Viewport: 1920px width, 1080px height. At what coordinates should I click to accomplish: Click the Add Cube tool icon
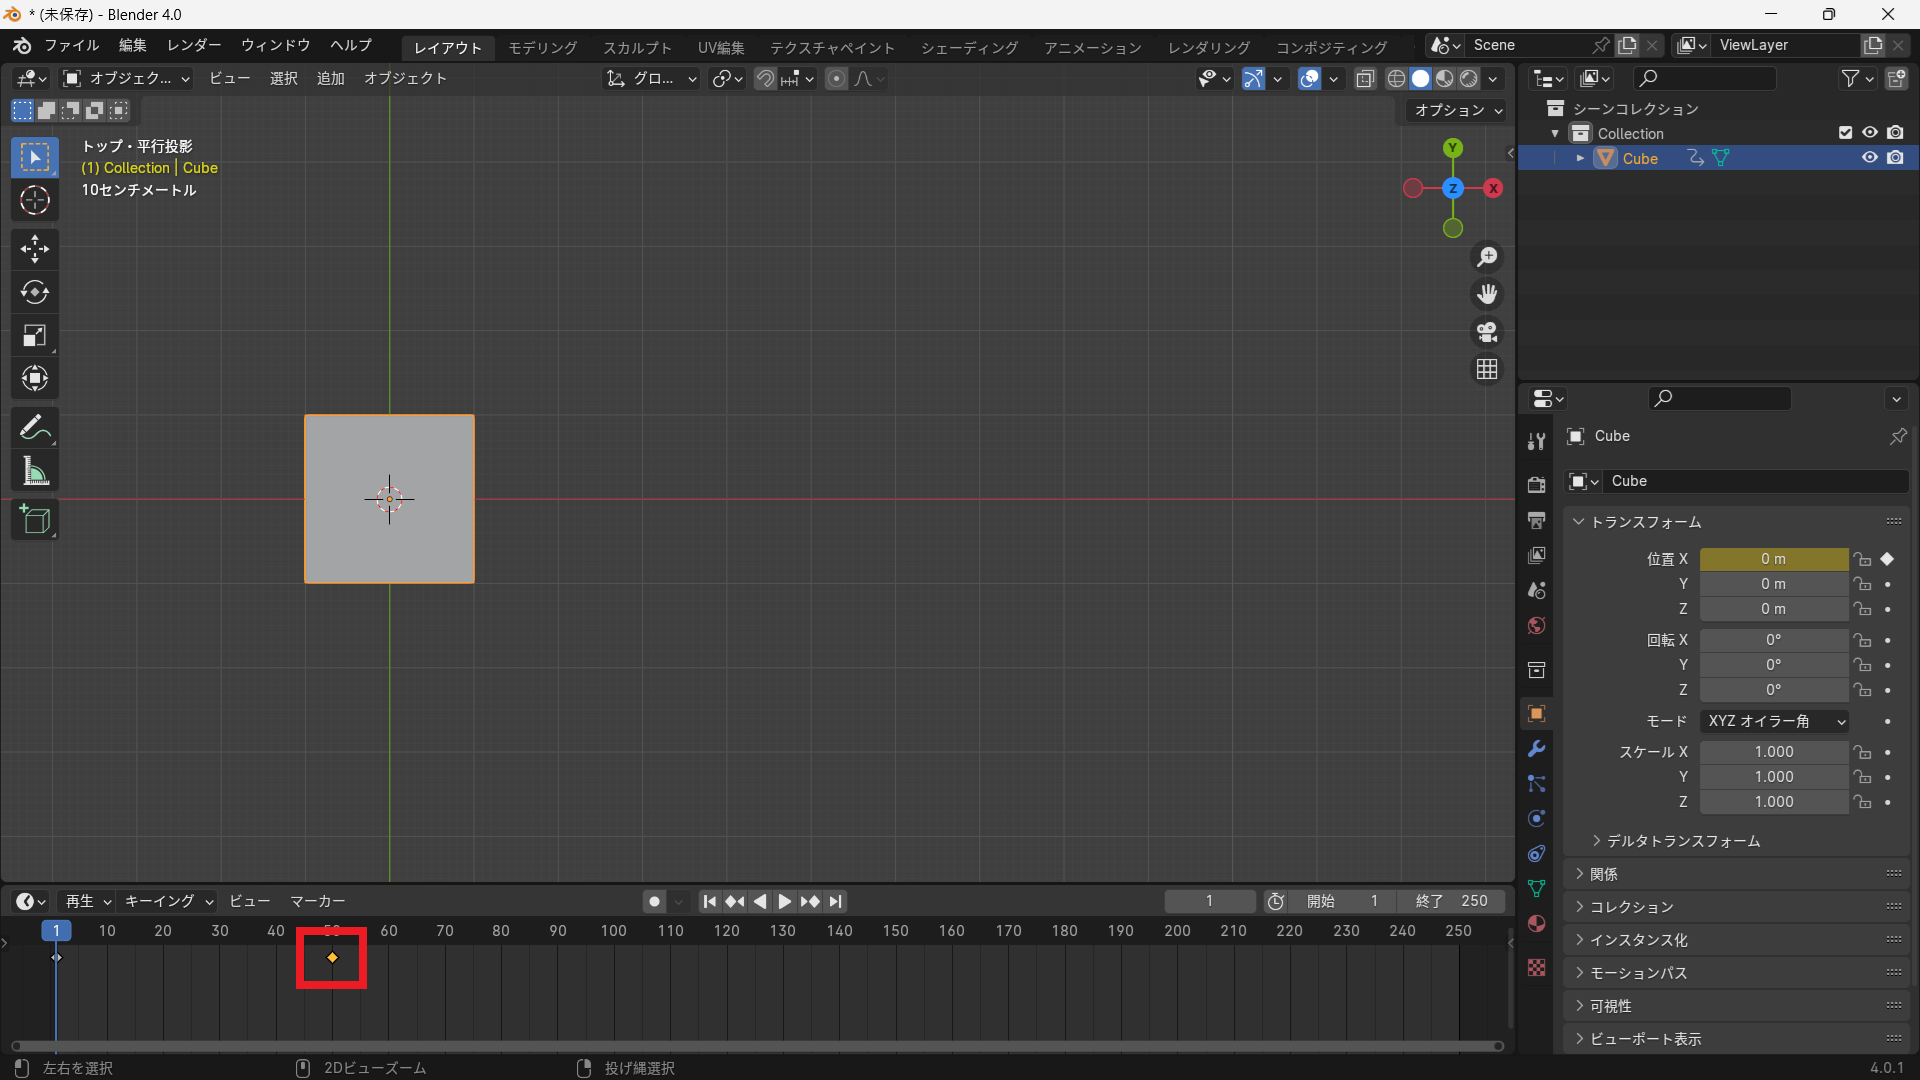(35, 519)
